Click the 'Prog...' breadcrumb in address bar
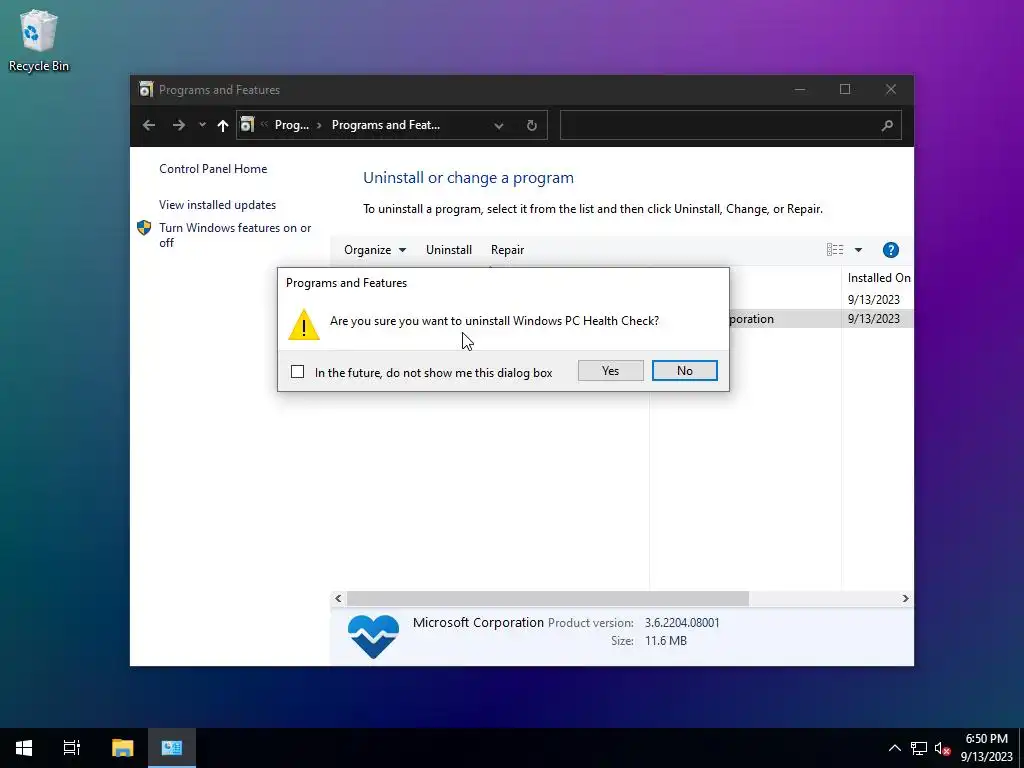Viewport: 1024px width, 768px height. pyautogui.click(x=291, y=125)
